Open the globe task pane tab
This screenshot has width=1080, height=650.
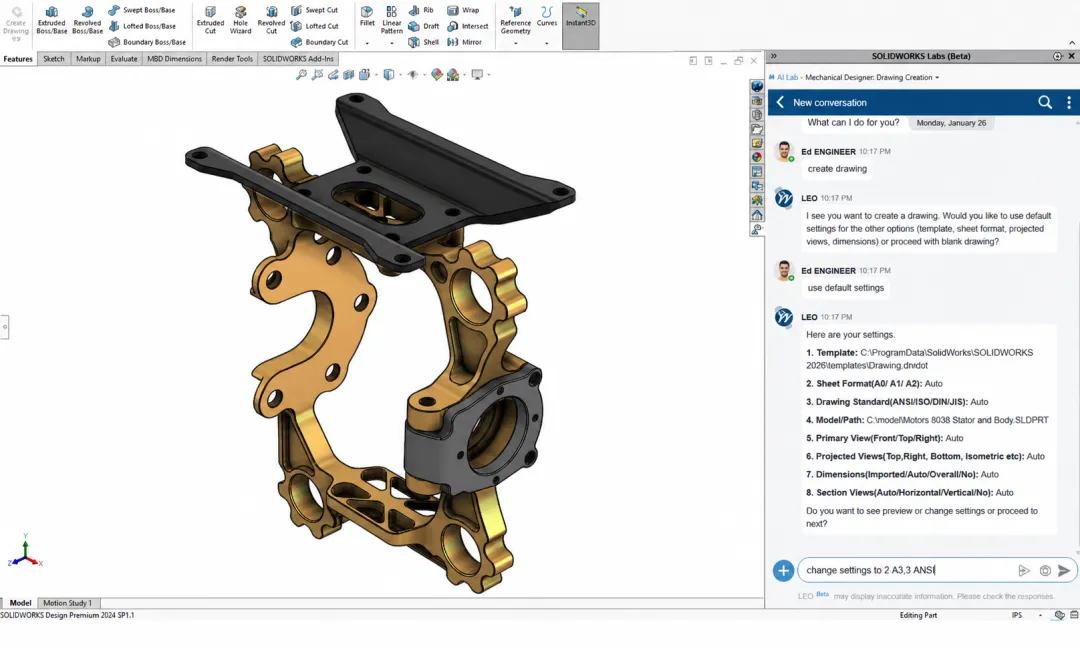pyautogui.click(x=757, y=87)
